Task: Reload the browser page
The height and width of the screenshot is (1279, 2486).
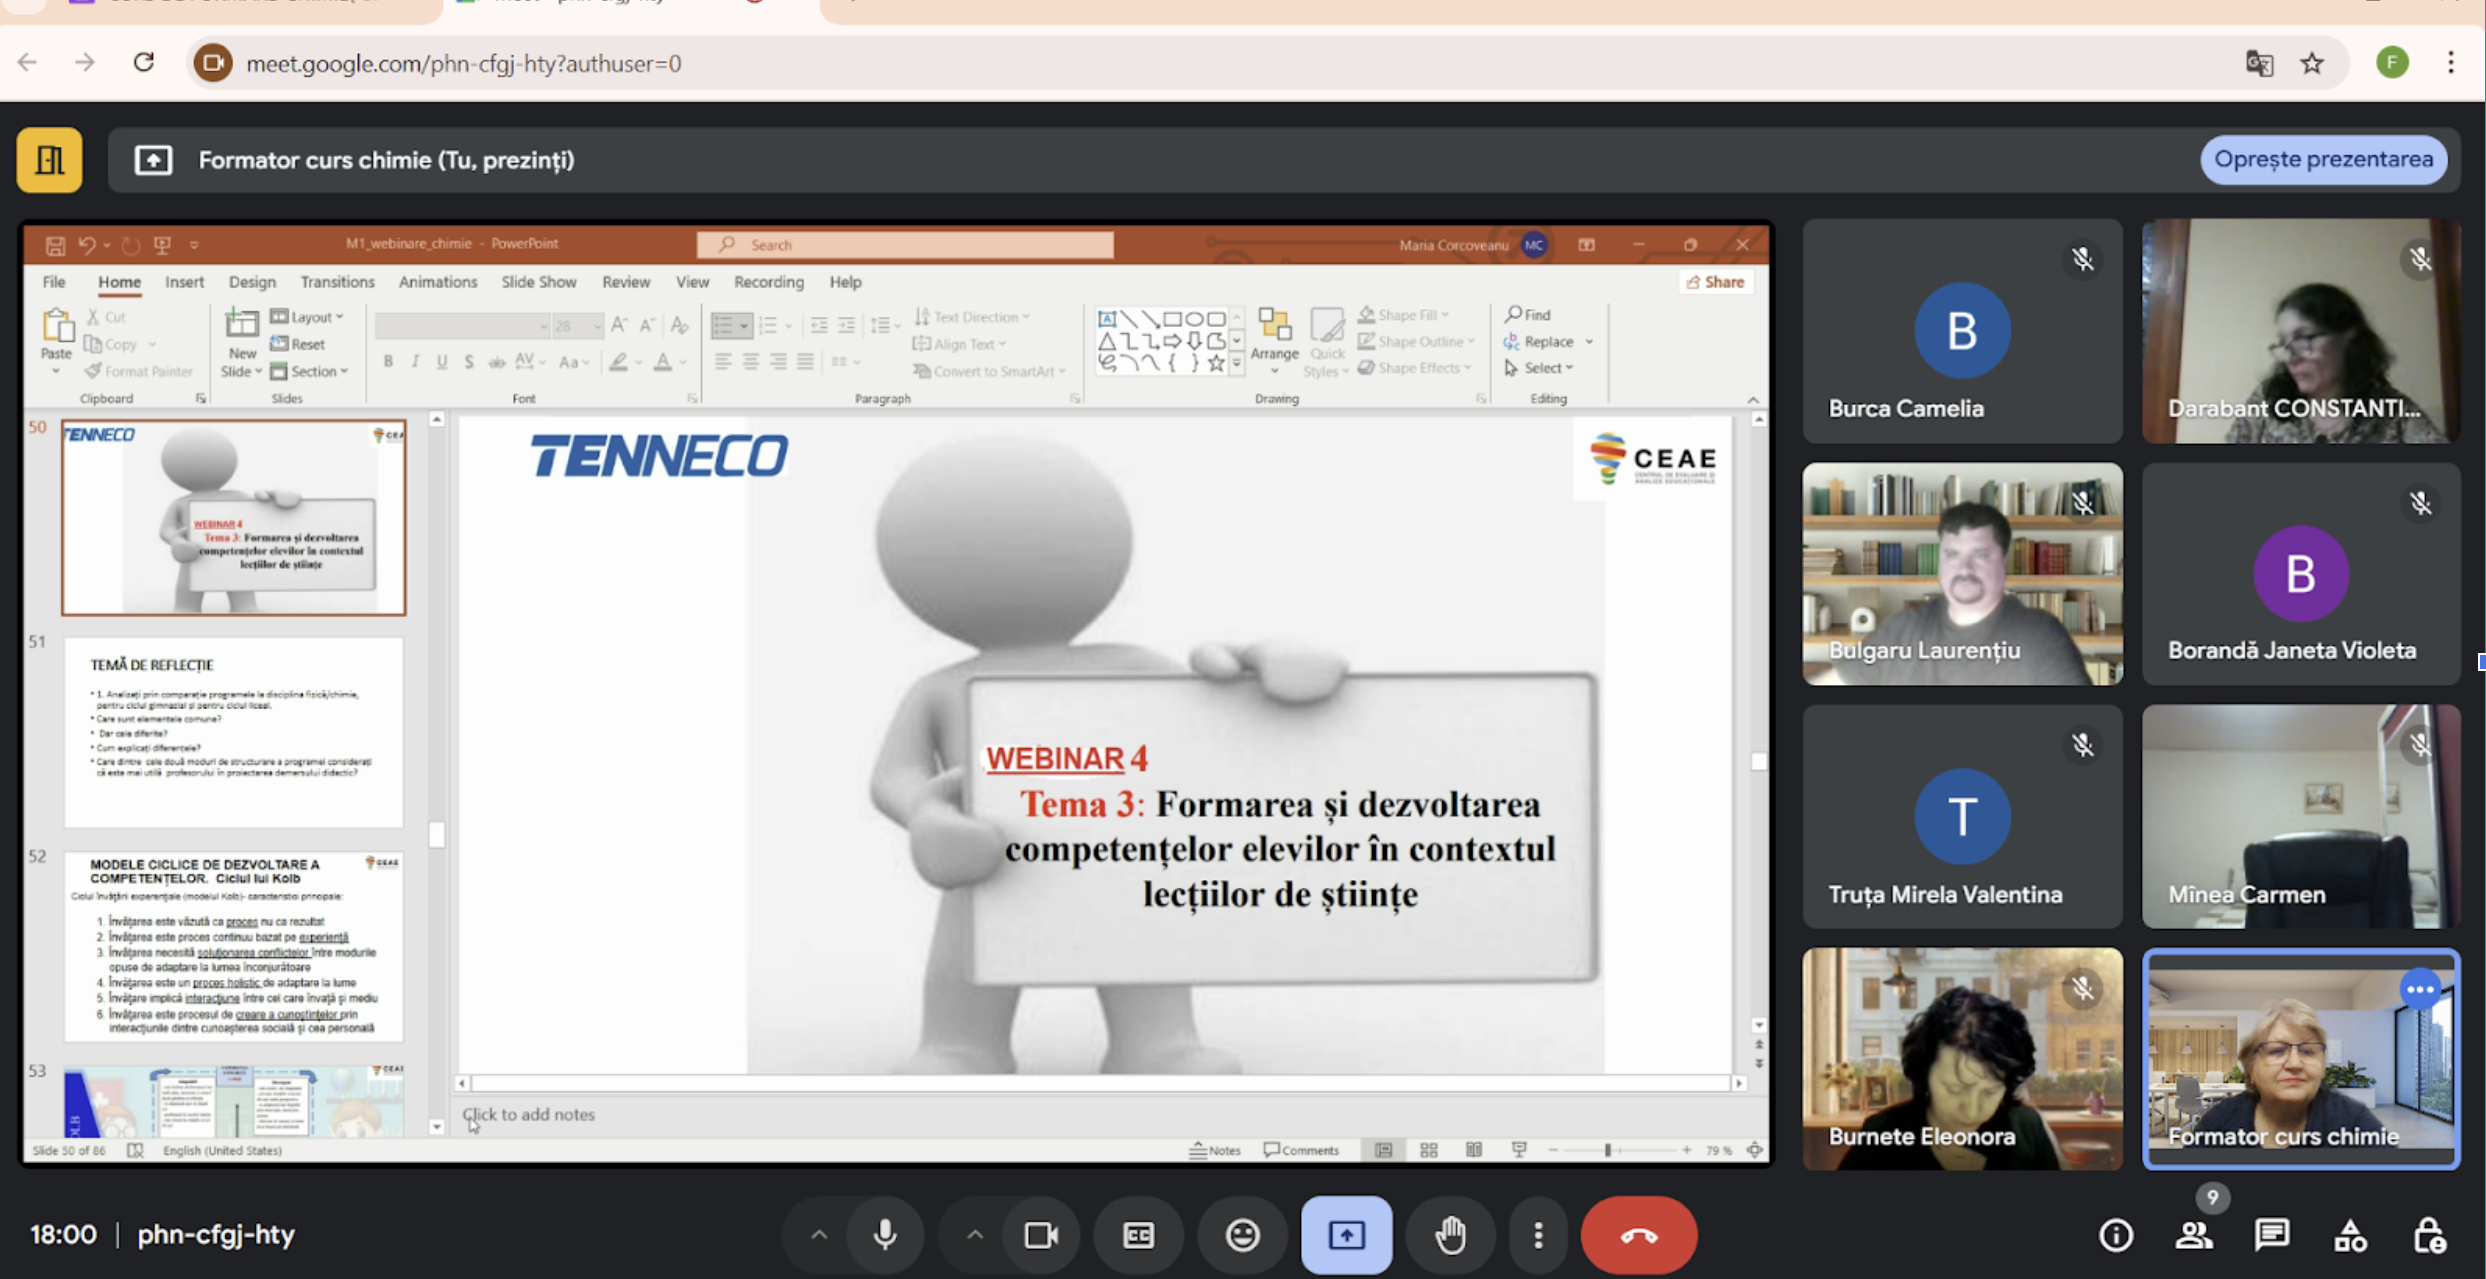Action: pyautogui.click(x=144, y=63)
